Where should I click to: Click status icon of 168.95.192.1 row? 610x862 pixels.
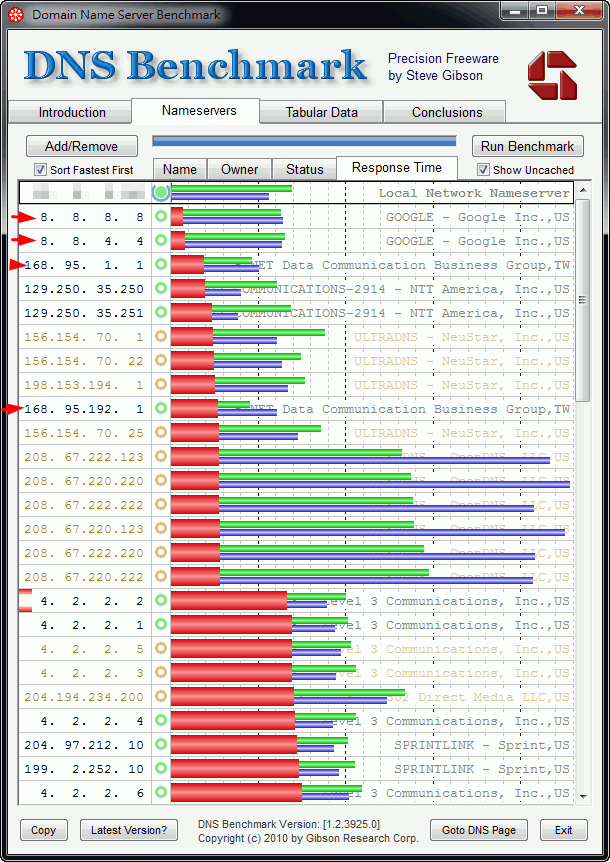160,408
